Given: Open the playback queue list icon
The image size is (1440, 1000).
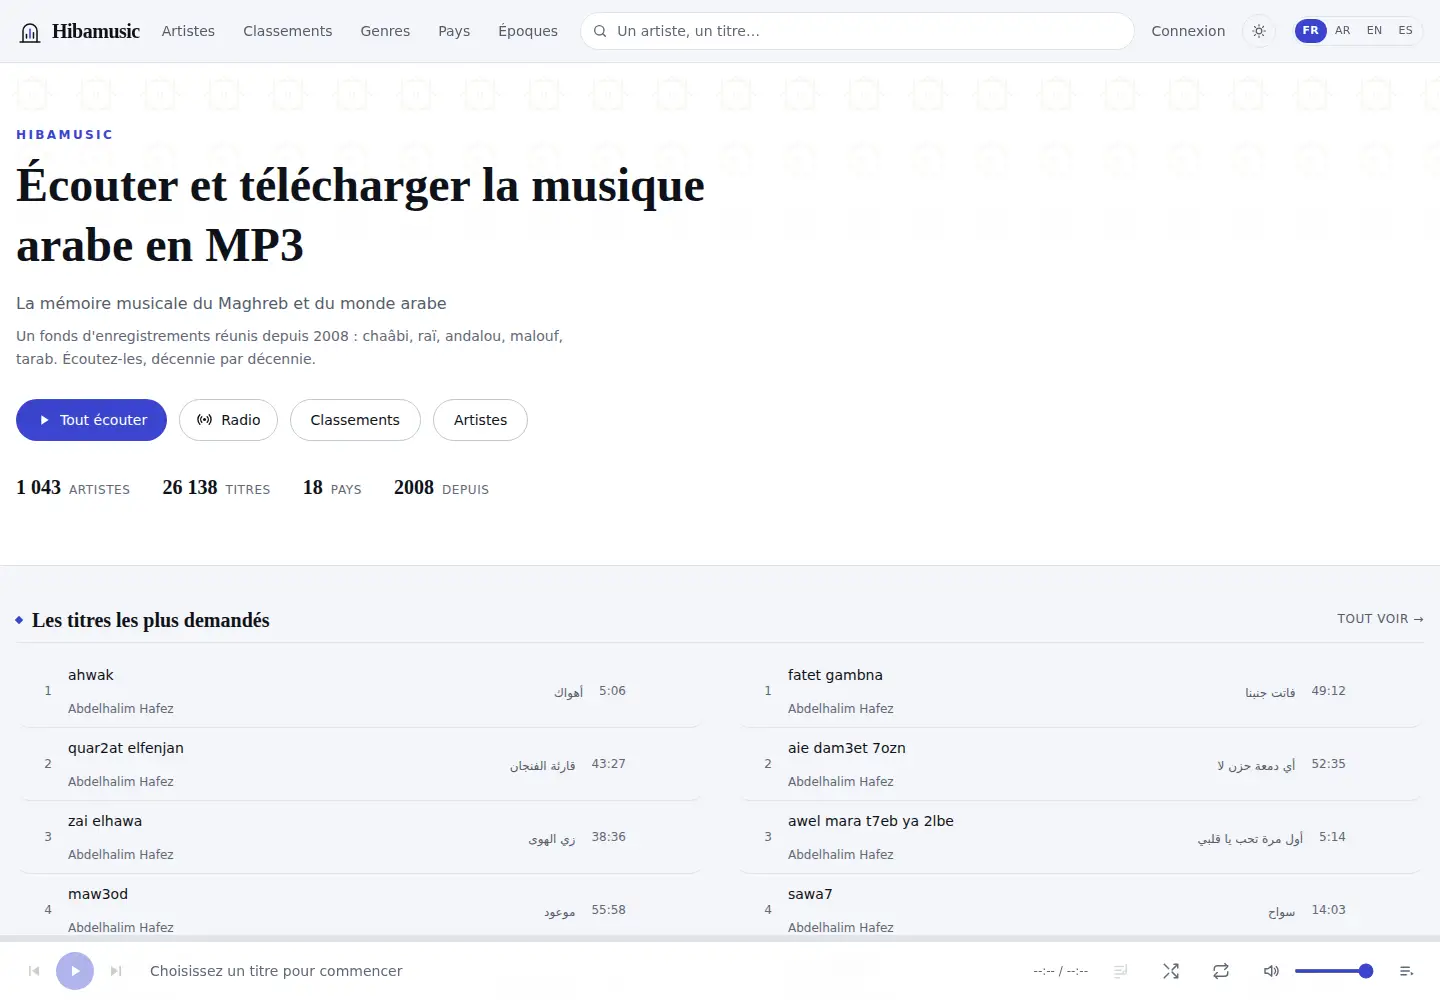Looking at the screenshot, I should coord(1406,971).
